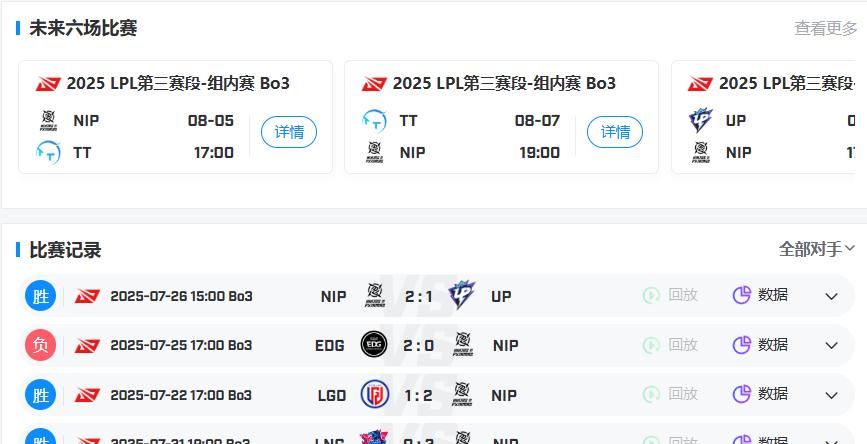
Task: Click the LGD team logo in match record
Action: point(375,394)
